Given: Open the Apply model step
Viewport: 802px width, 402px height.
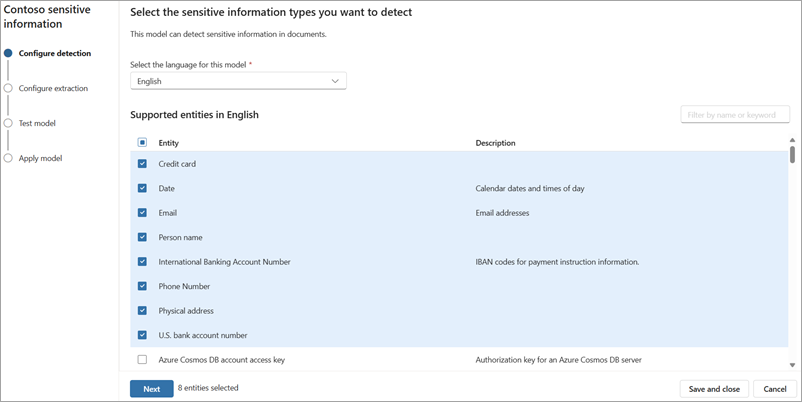Looking at the screenshot, I should [40, 158].
